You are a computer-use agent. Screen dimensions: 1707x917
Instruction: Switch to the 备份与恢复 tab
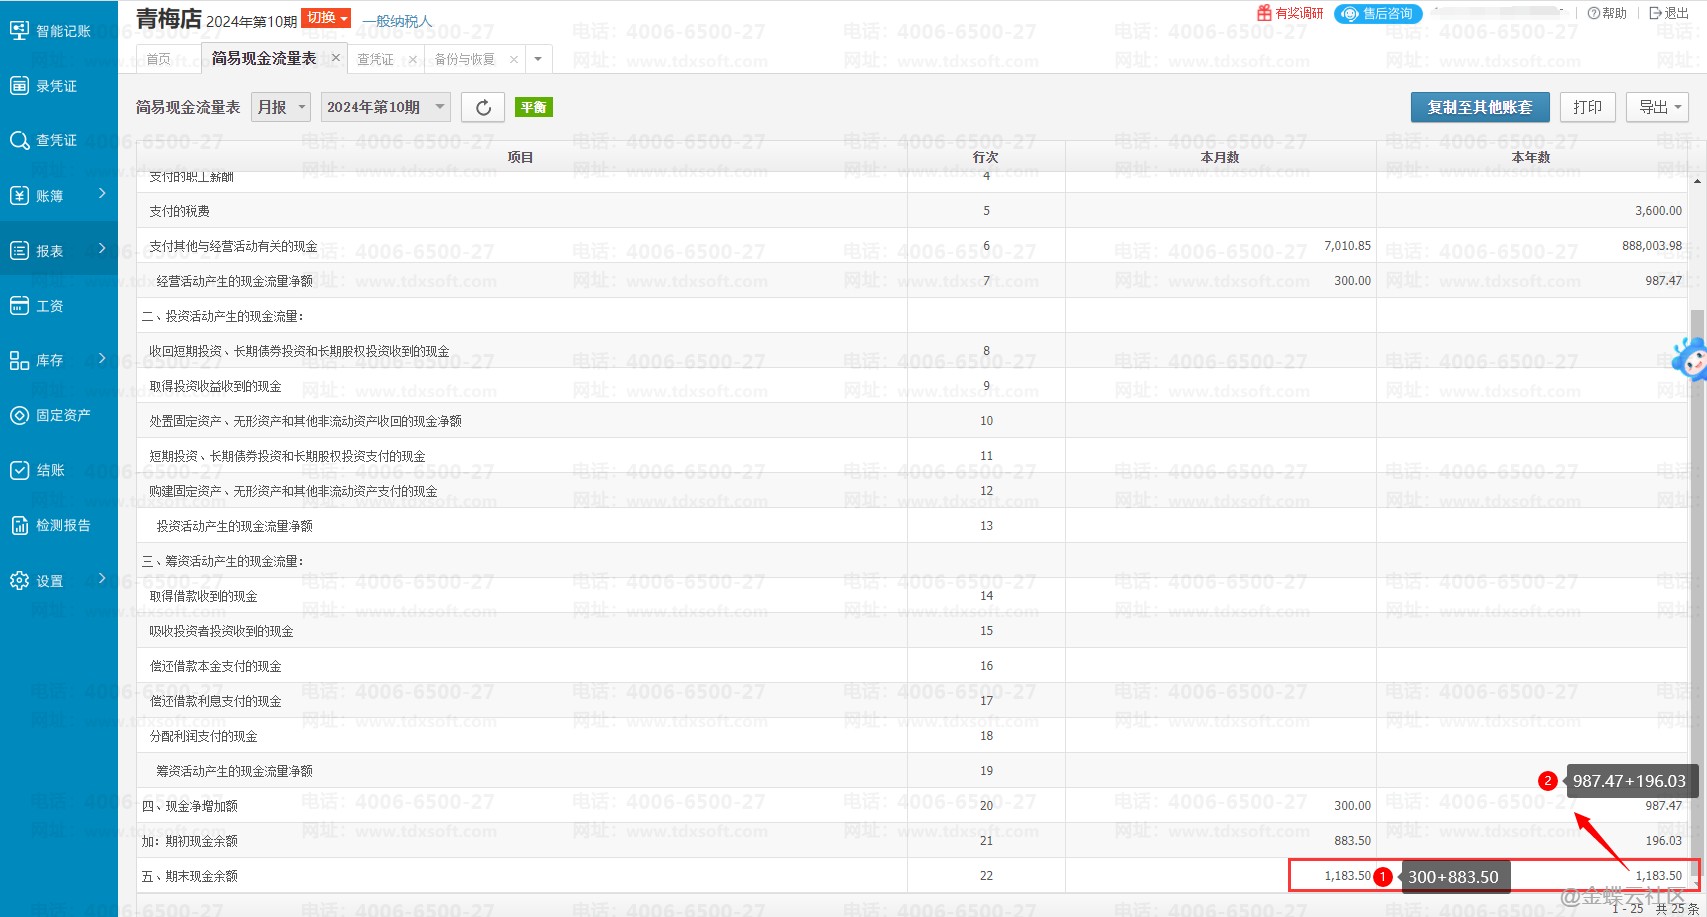[x=465, y=59]
